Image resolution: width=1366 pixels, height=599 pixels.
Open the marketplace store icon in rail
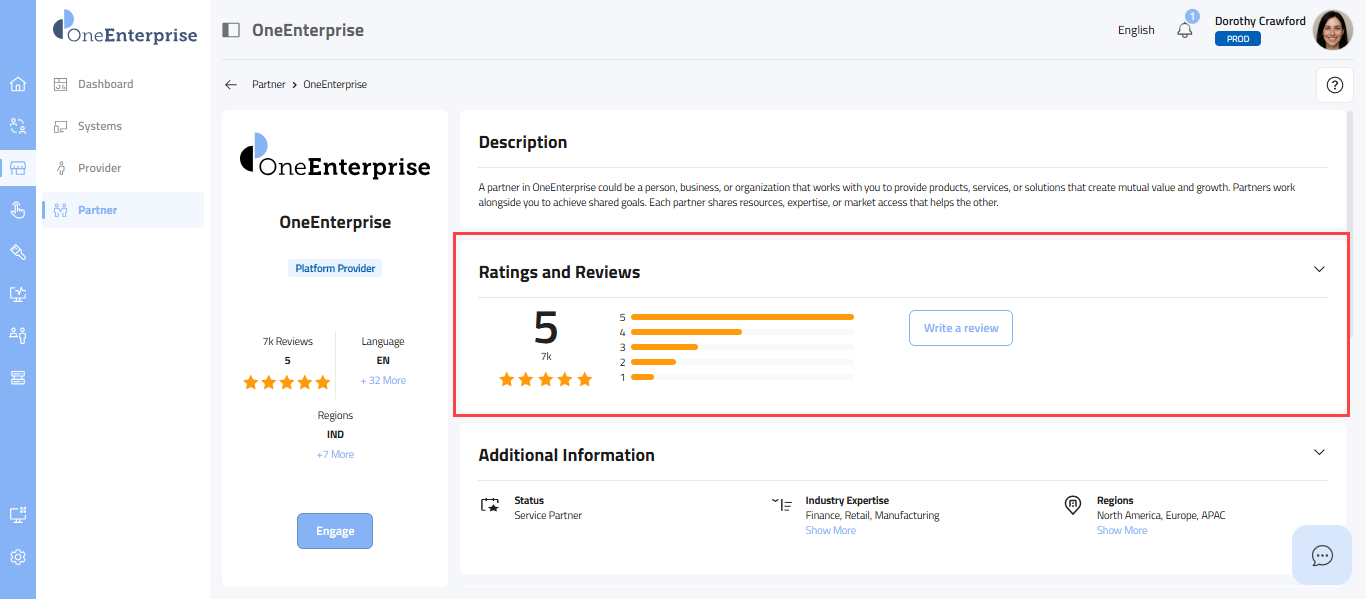coord(18,168)
